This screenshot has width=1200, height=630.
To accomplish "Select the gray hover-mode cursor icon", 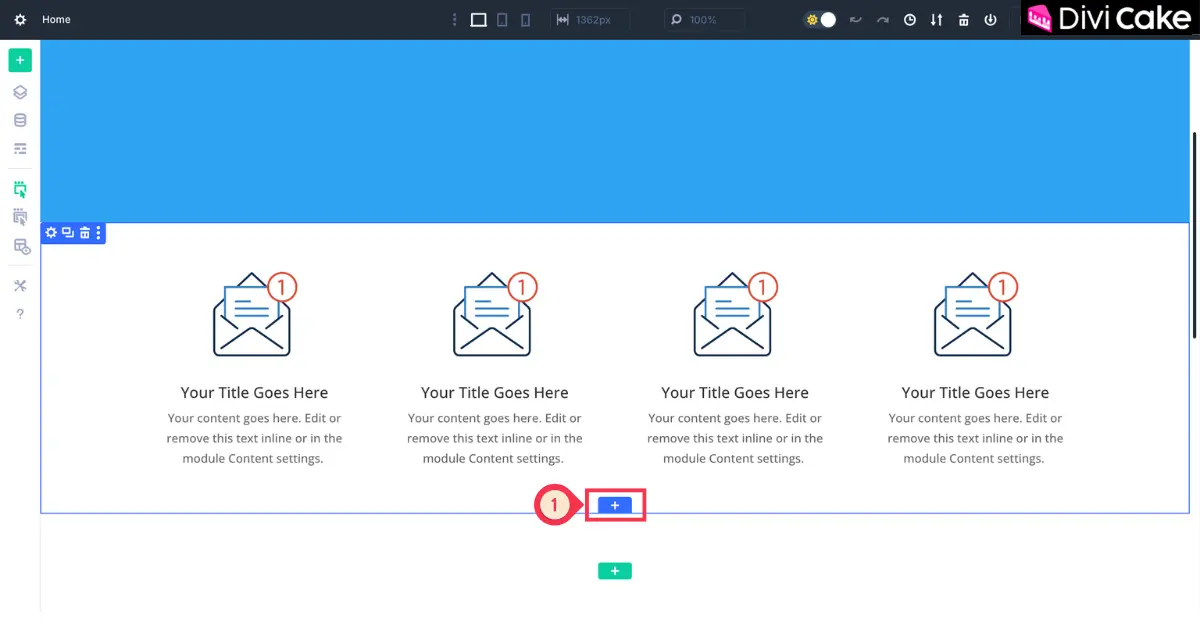I will [20, 217].
